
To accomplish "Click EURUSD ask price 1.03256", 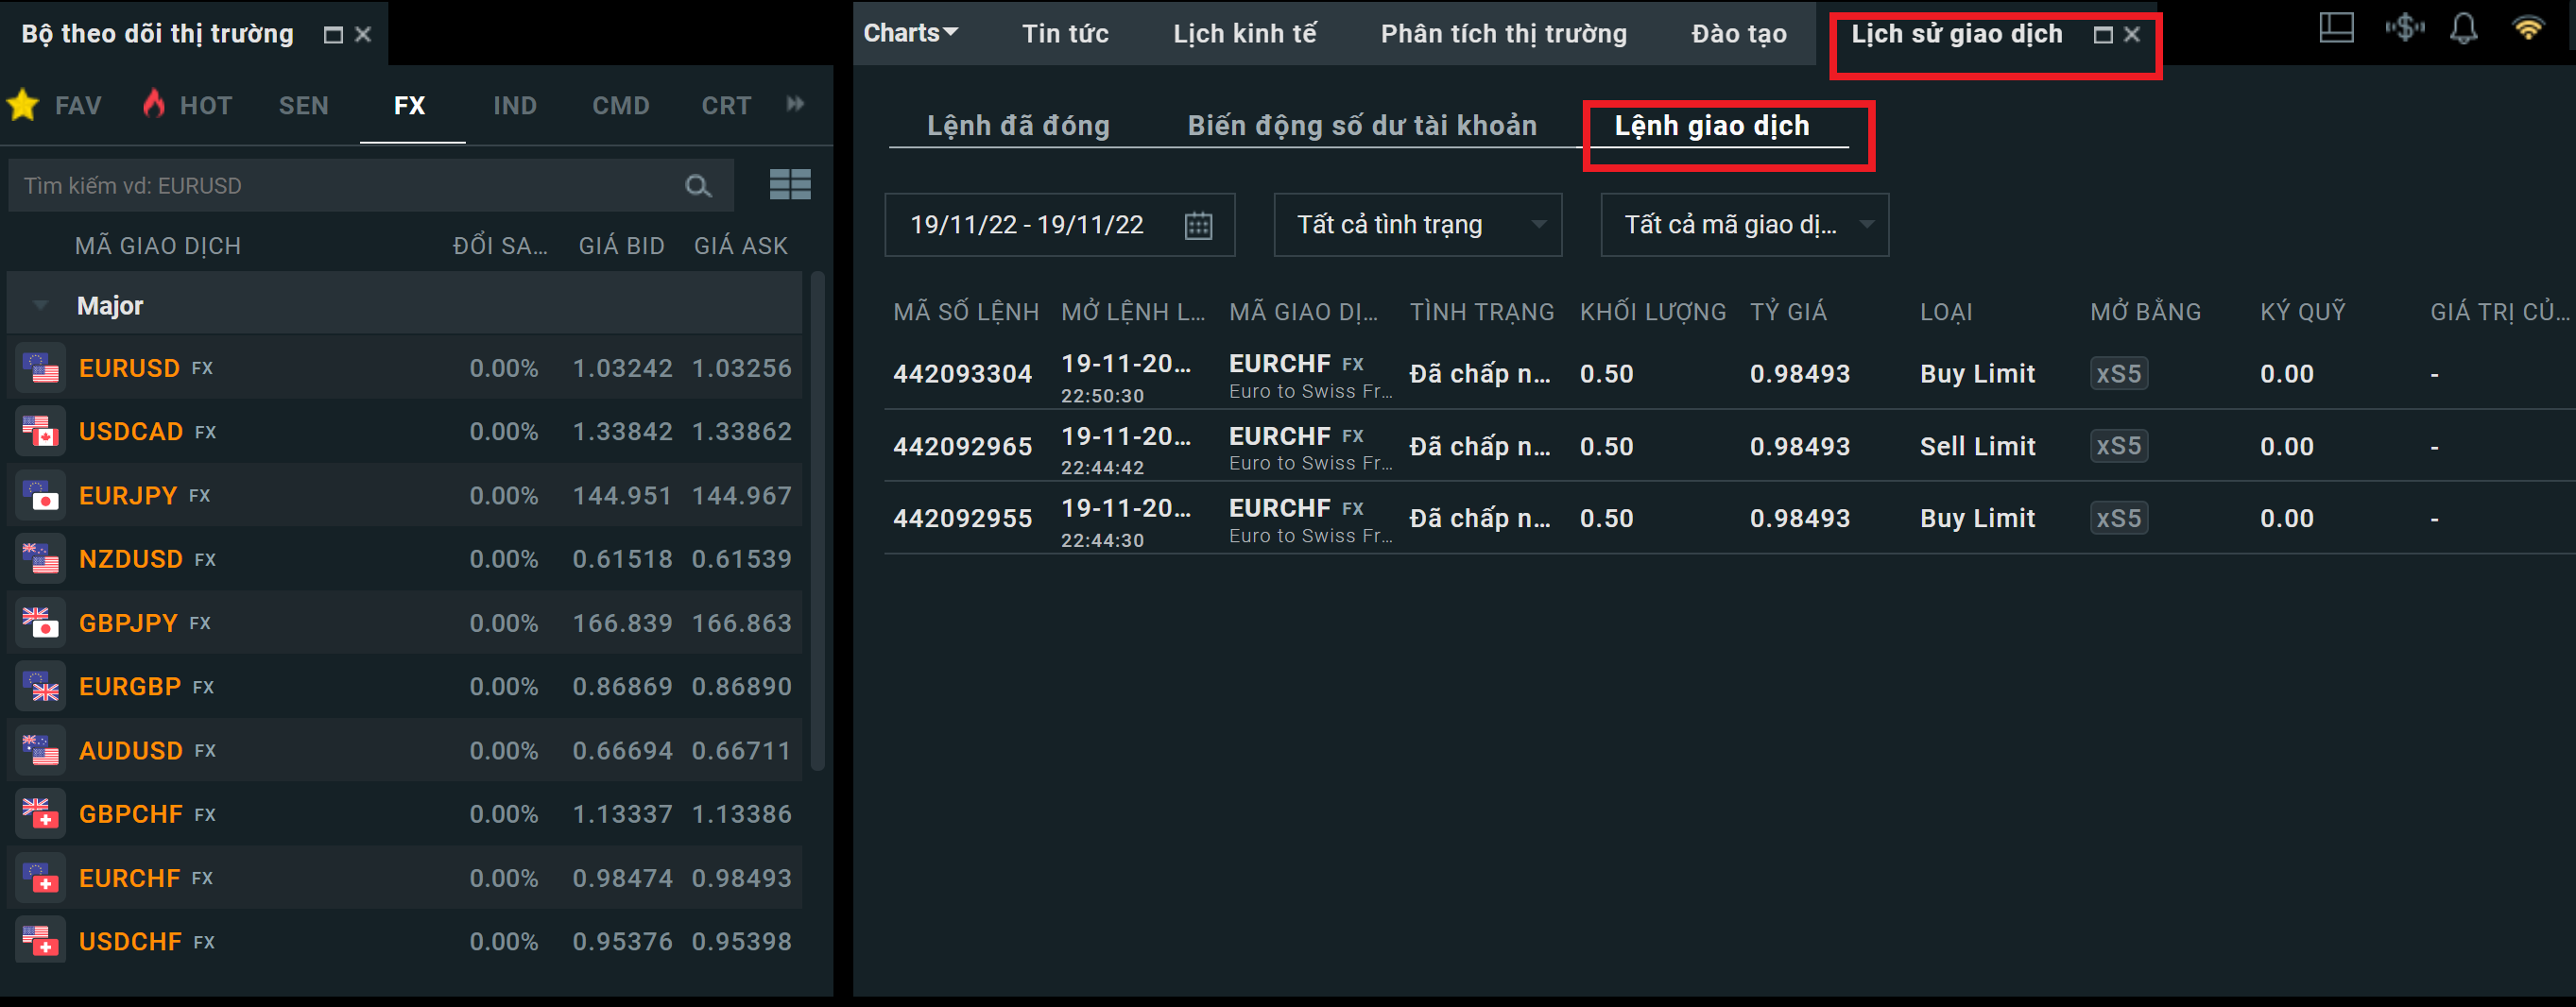I will 741,368.
